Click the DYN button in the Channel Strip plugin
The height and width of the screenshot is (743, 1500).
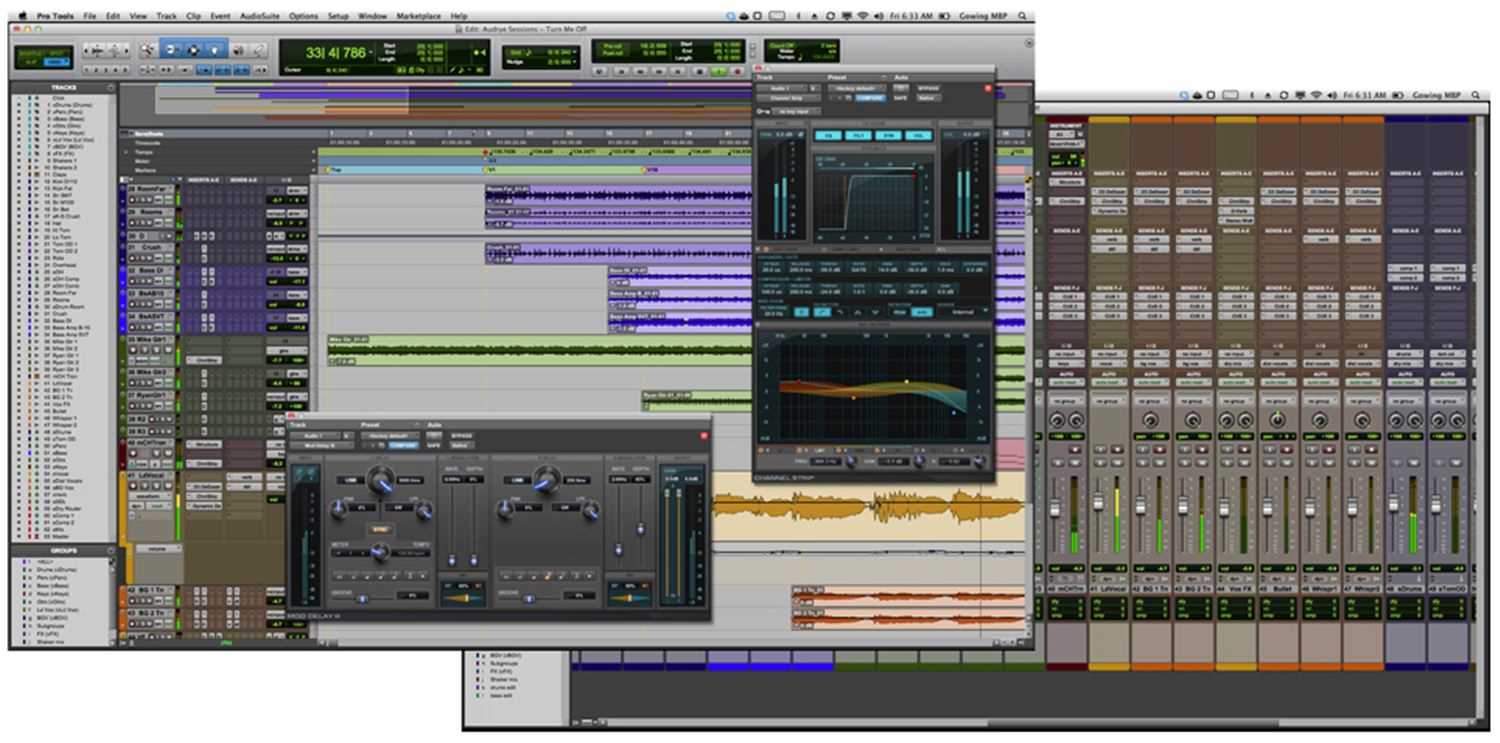pos(889,134)
